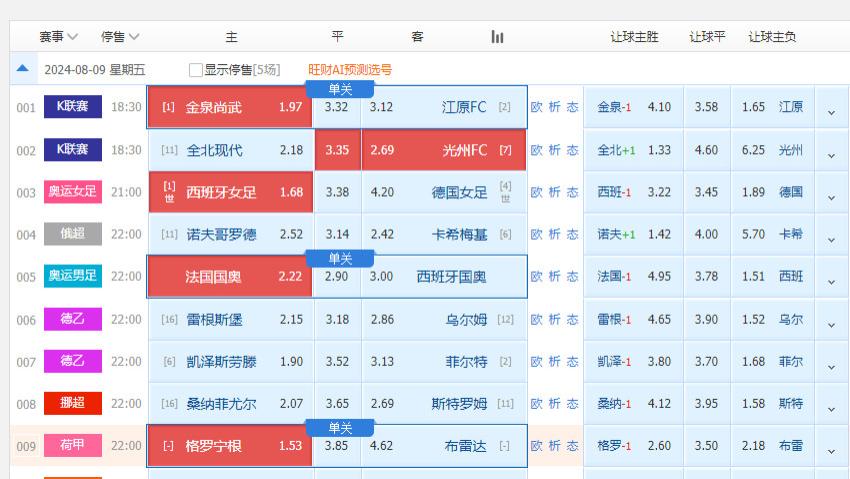Select home win 法国国奥 2.22
This screenshot has height=479, width=850.
click(x=230, y=277)
